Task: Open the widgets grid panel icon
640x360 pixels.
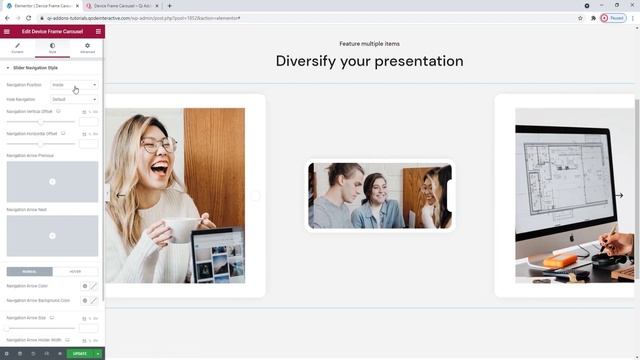Action: pyautogui.click(x=98, y=31)
